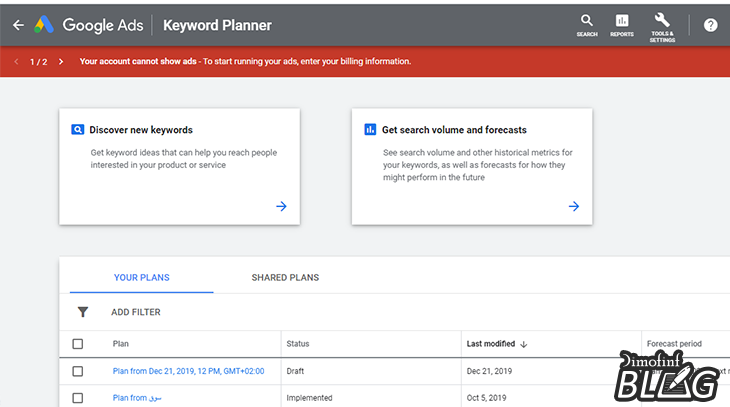The height and width of the screenshot is (407, 730).
Task: Go to previous notification with left chevron
Action: 16,61
